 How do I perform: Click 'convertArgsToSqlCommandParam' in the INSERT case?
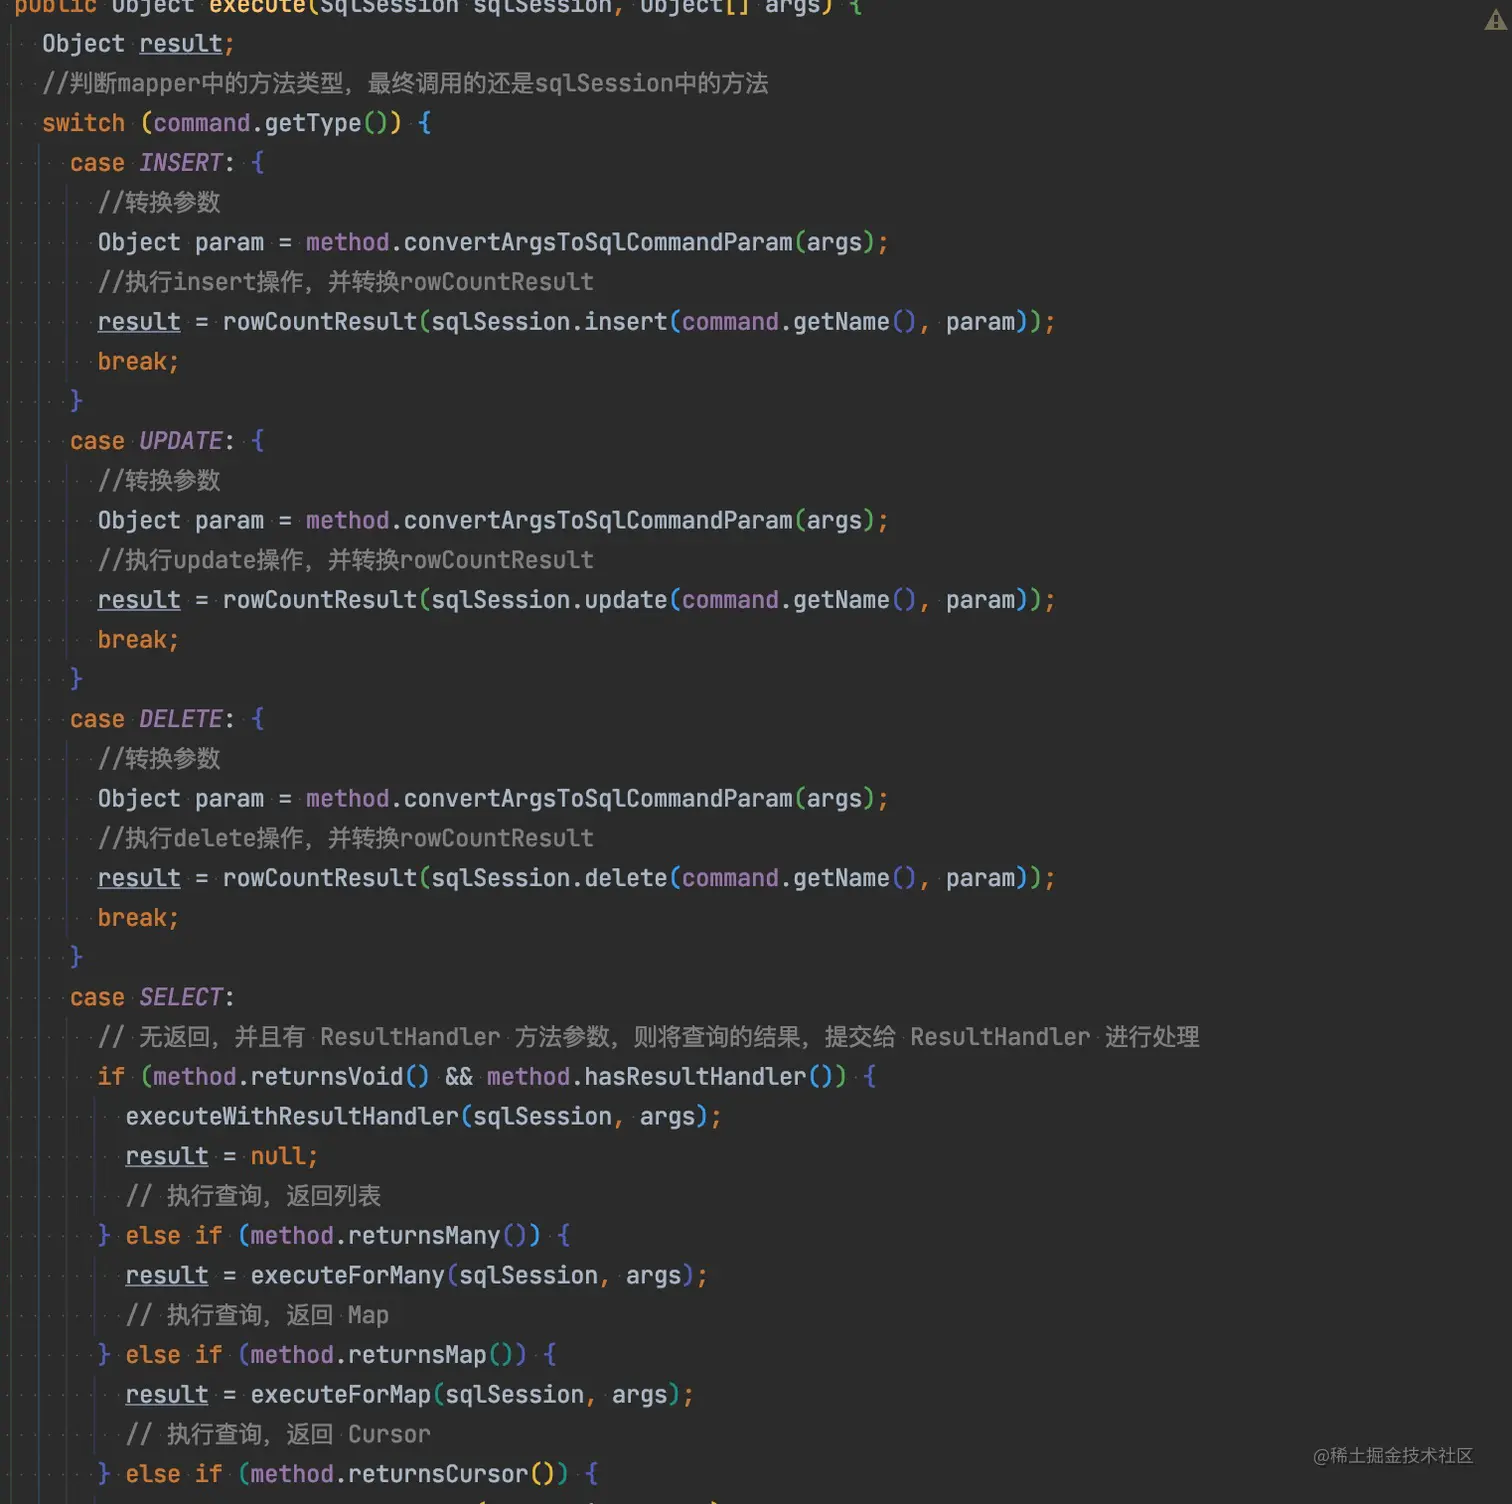(x=598, y=242)
